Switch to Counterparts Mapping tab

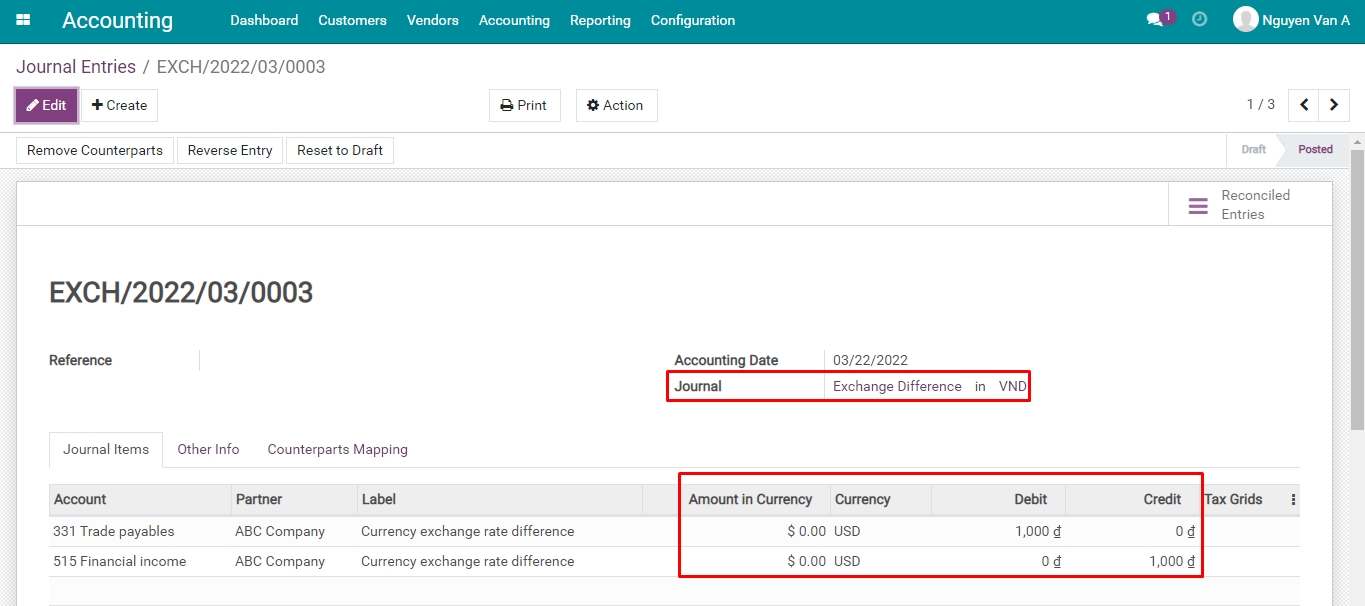(x=337, y=449)
